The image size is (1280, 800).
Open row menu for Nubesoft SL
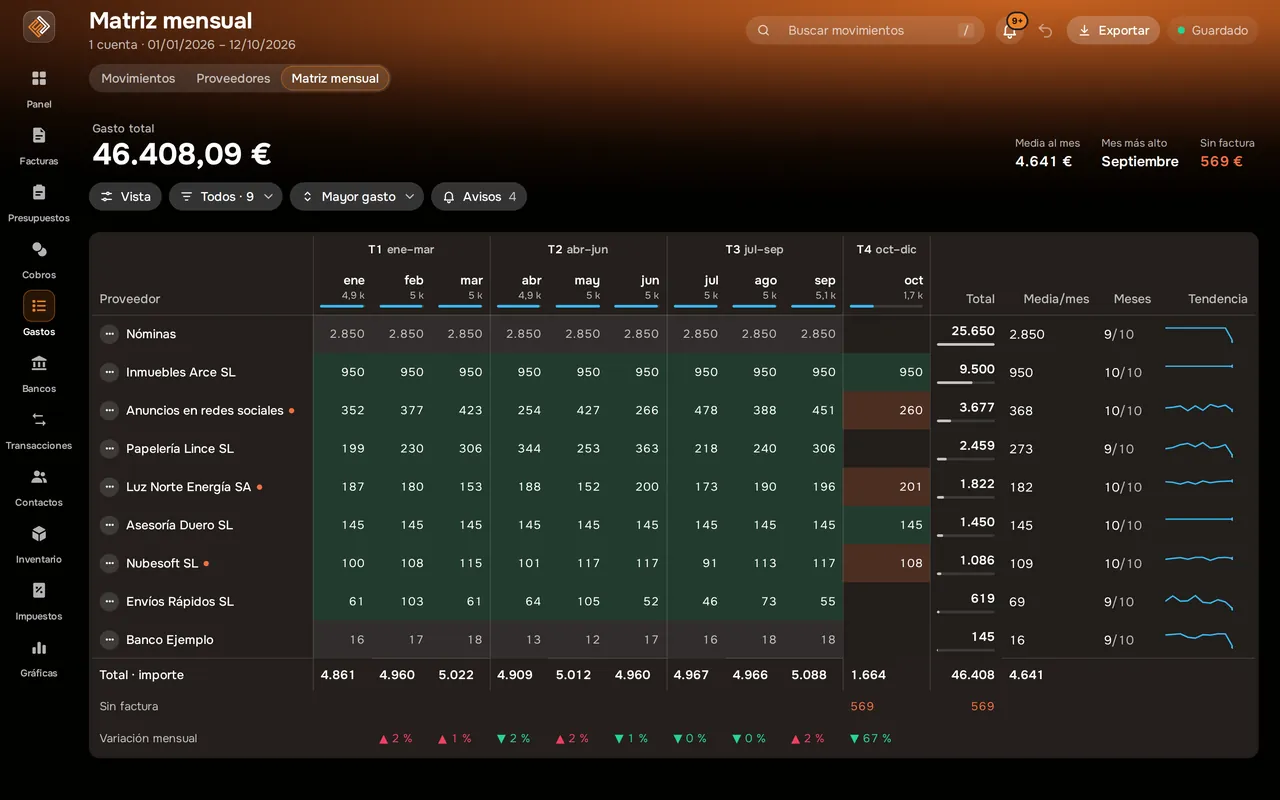coord(109,563)
